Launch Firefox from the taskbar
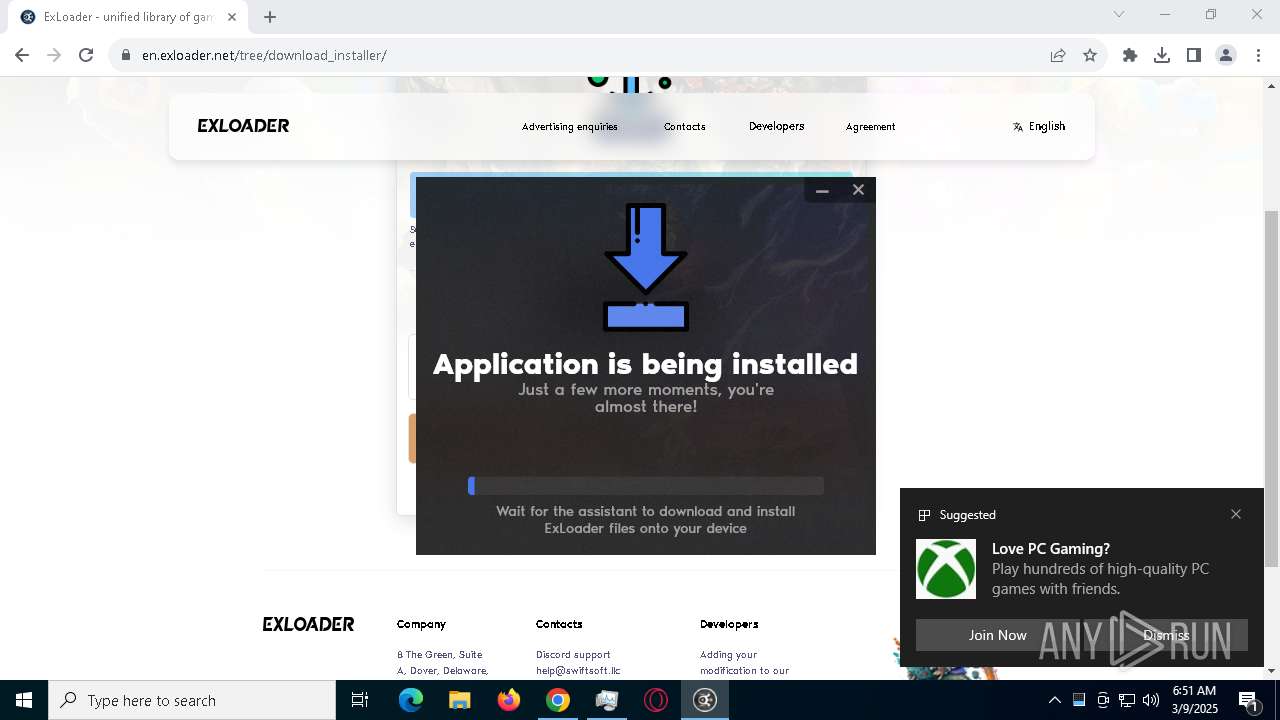 click(509, 700)
